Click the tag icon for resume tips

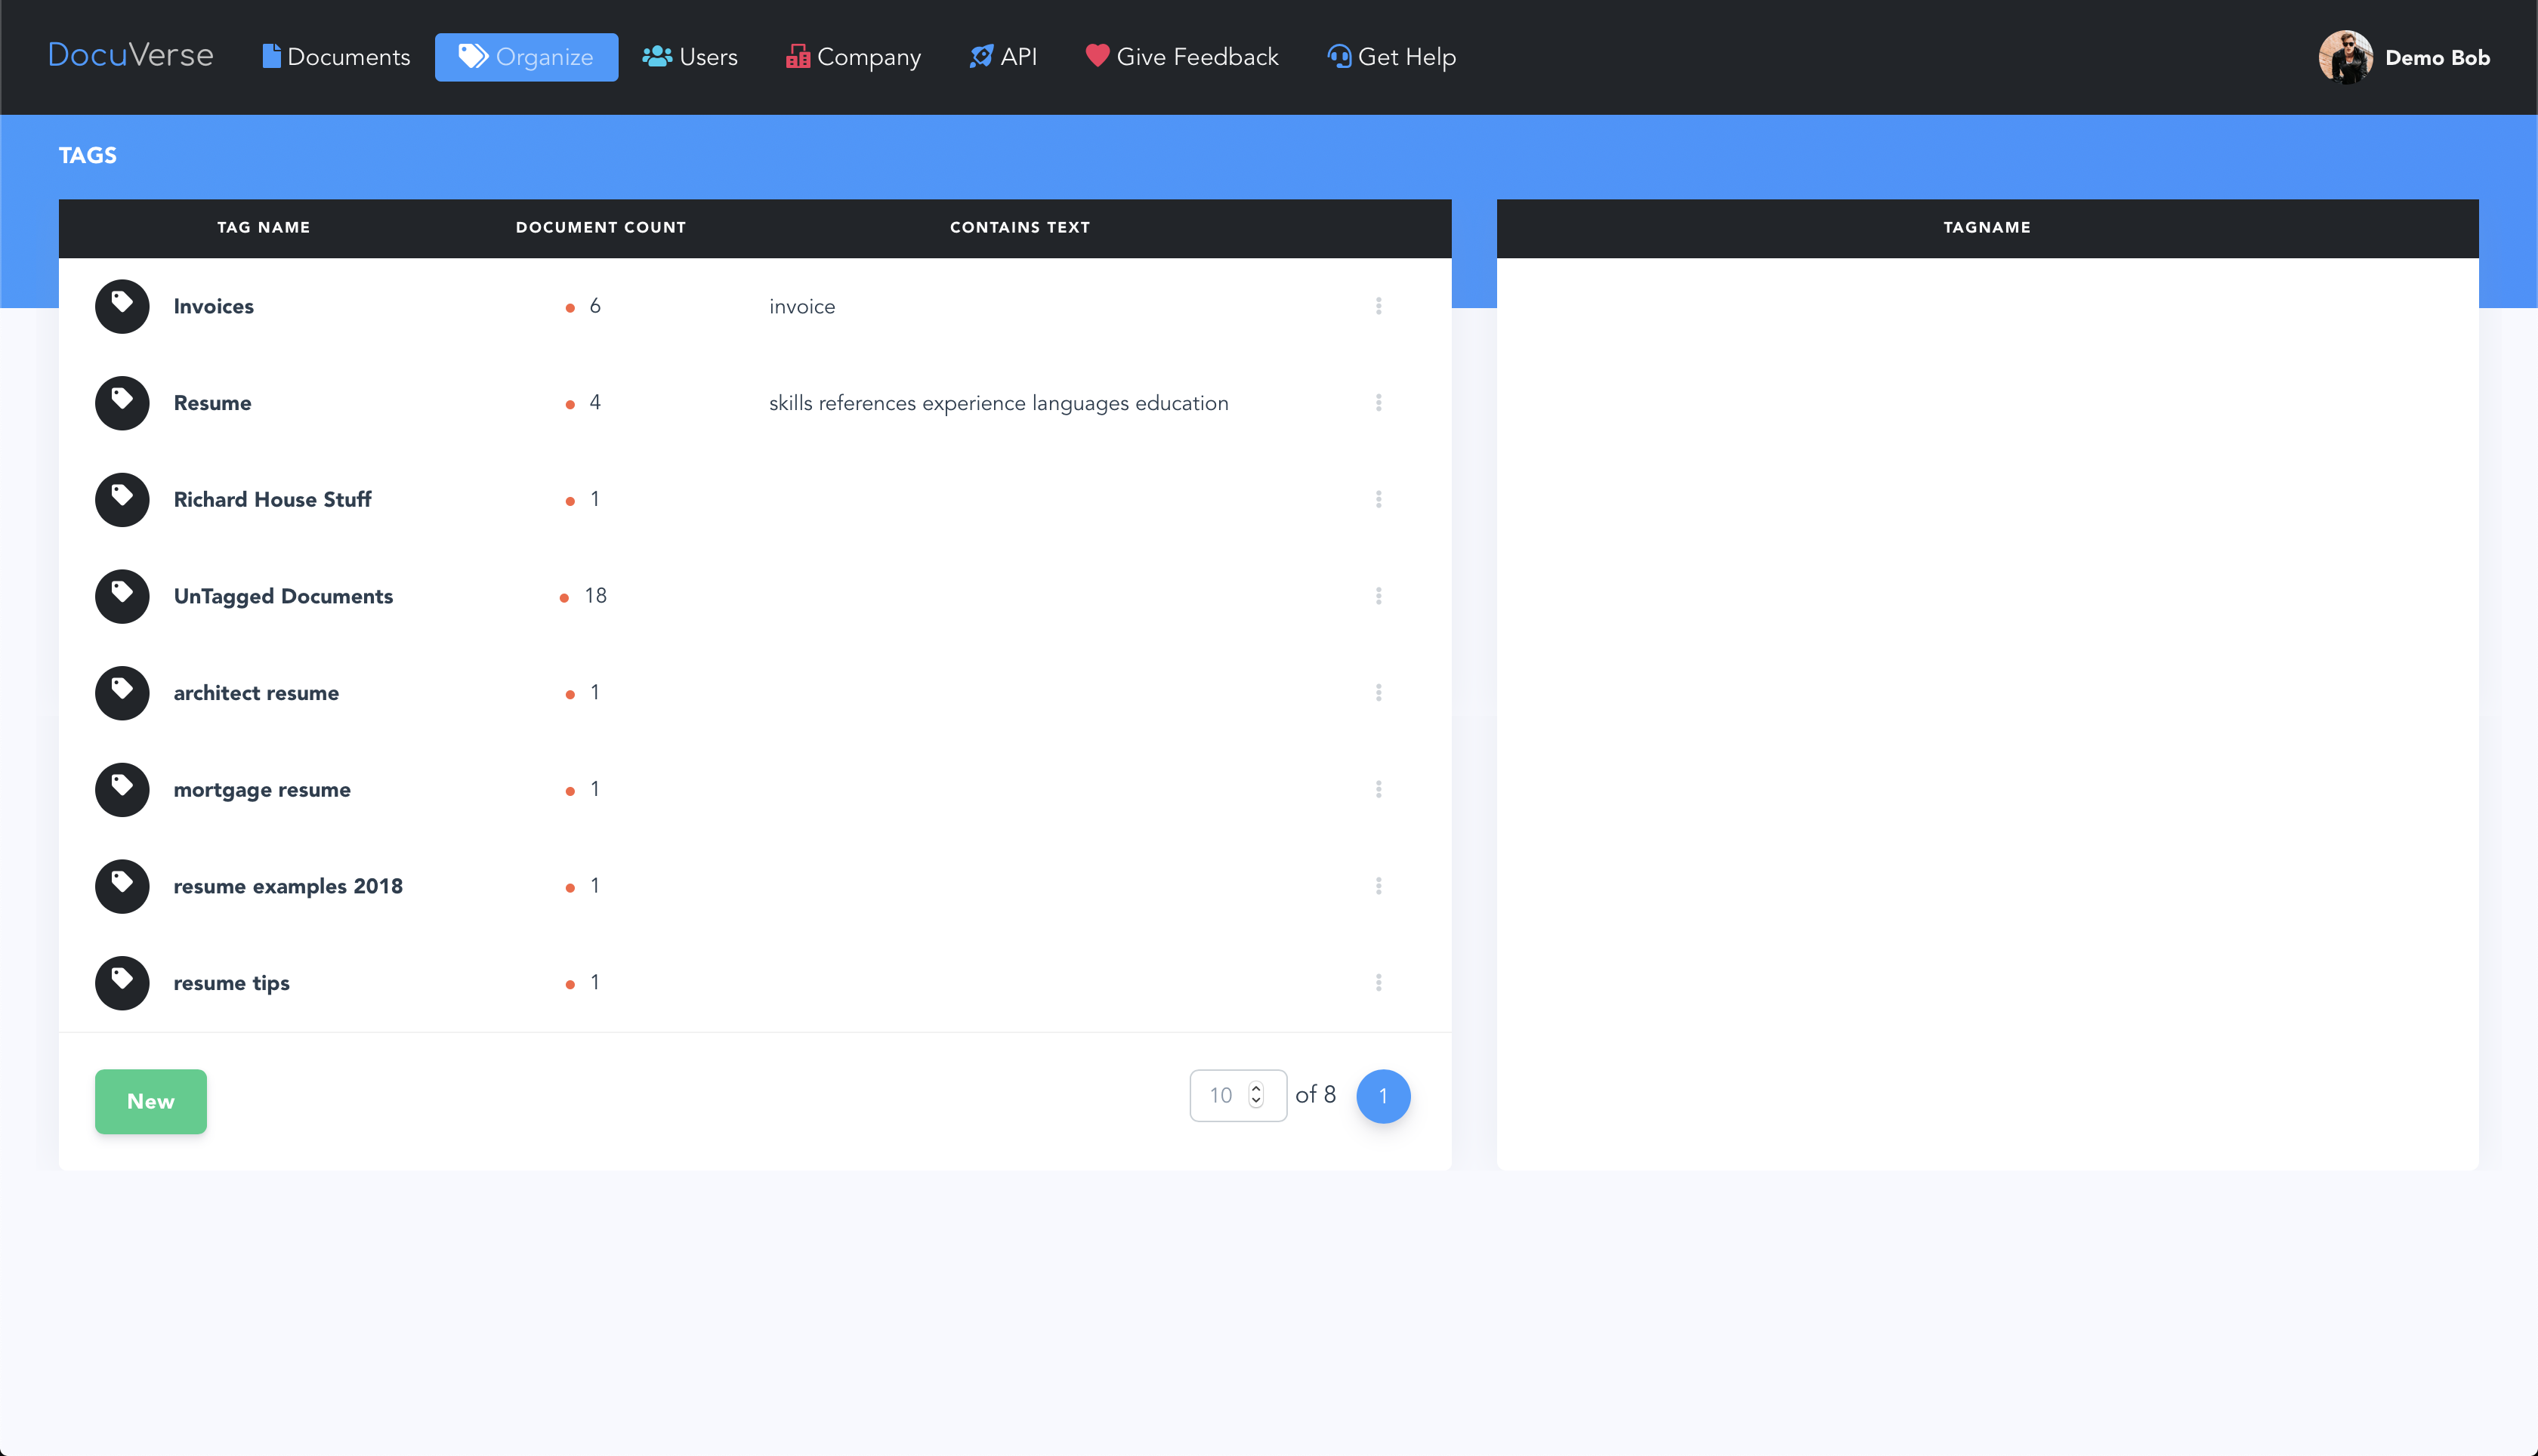(122, 983)
